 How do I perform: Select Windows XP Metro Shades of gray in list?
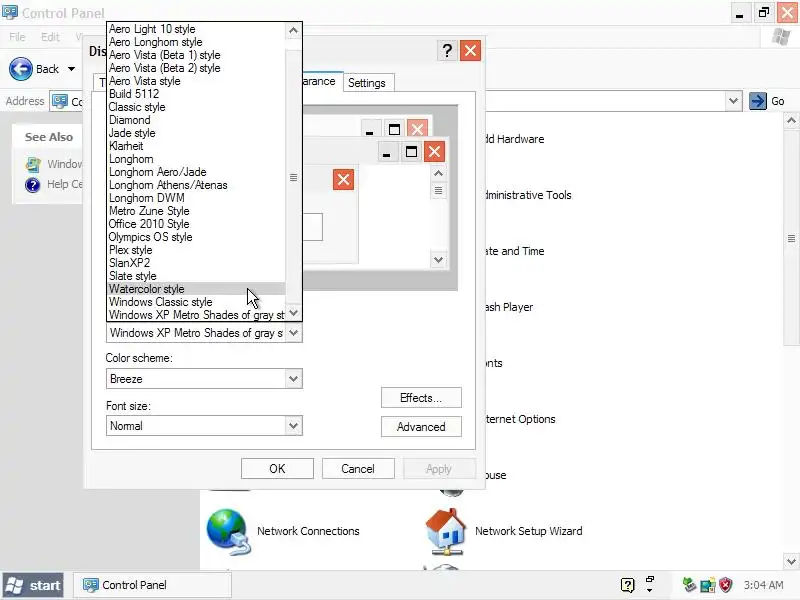click(196, 315)
